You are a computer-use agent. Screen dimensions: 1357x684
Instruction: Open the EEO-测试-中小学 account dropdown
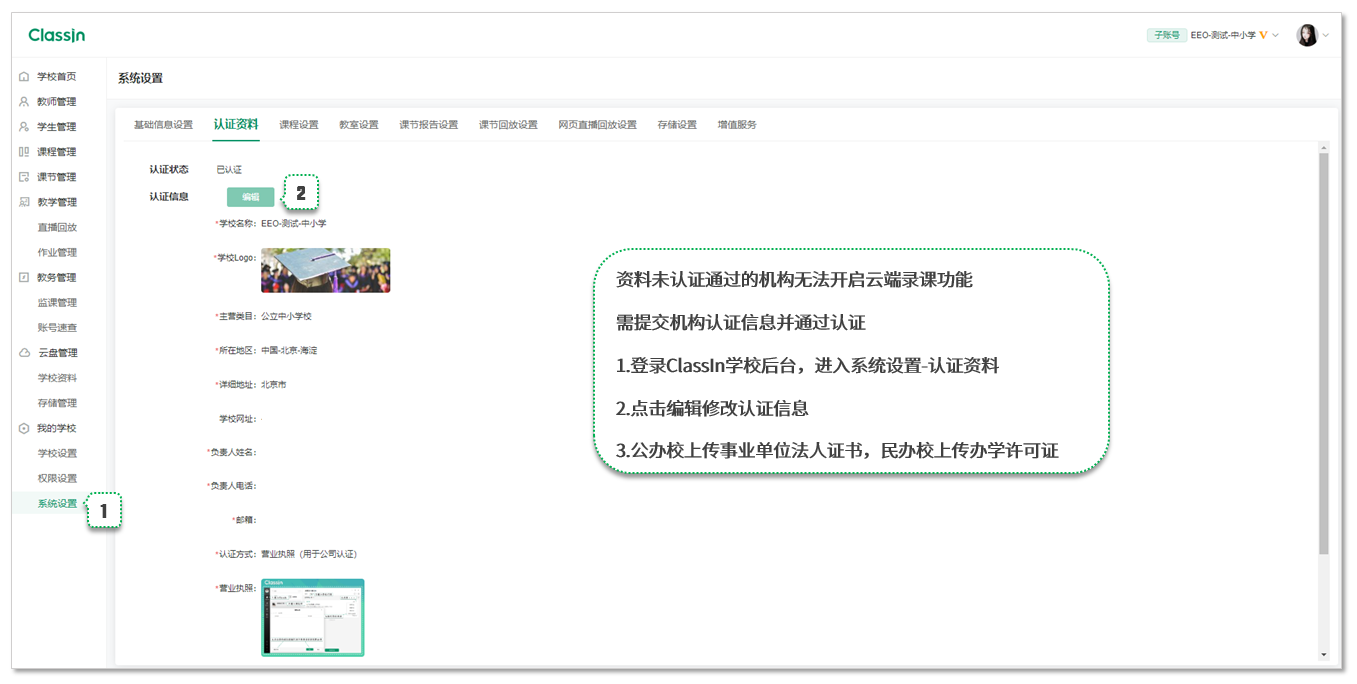1234,35
